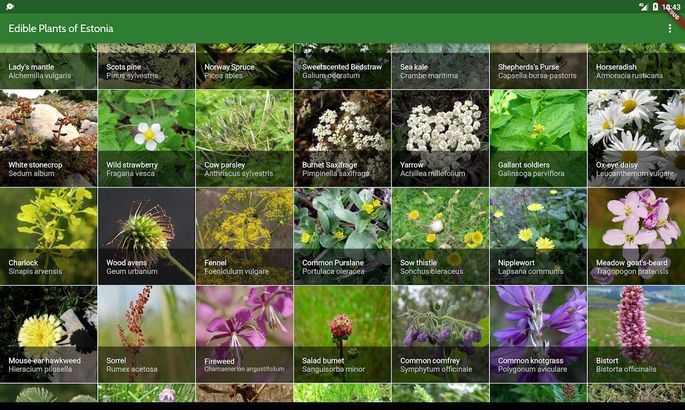The width and height of the screenshot is (685, 410).
Task: Select the Ox-eye daisy tile
Action: [x=637, y=138]
